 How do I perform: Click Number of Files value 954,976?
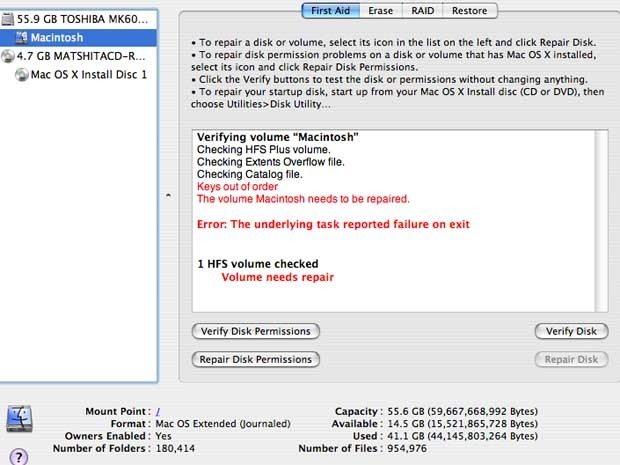(407, 448)
